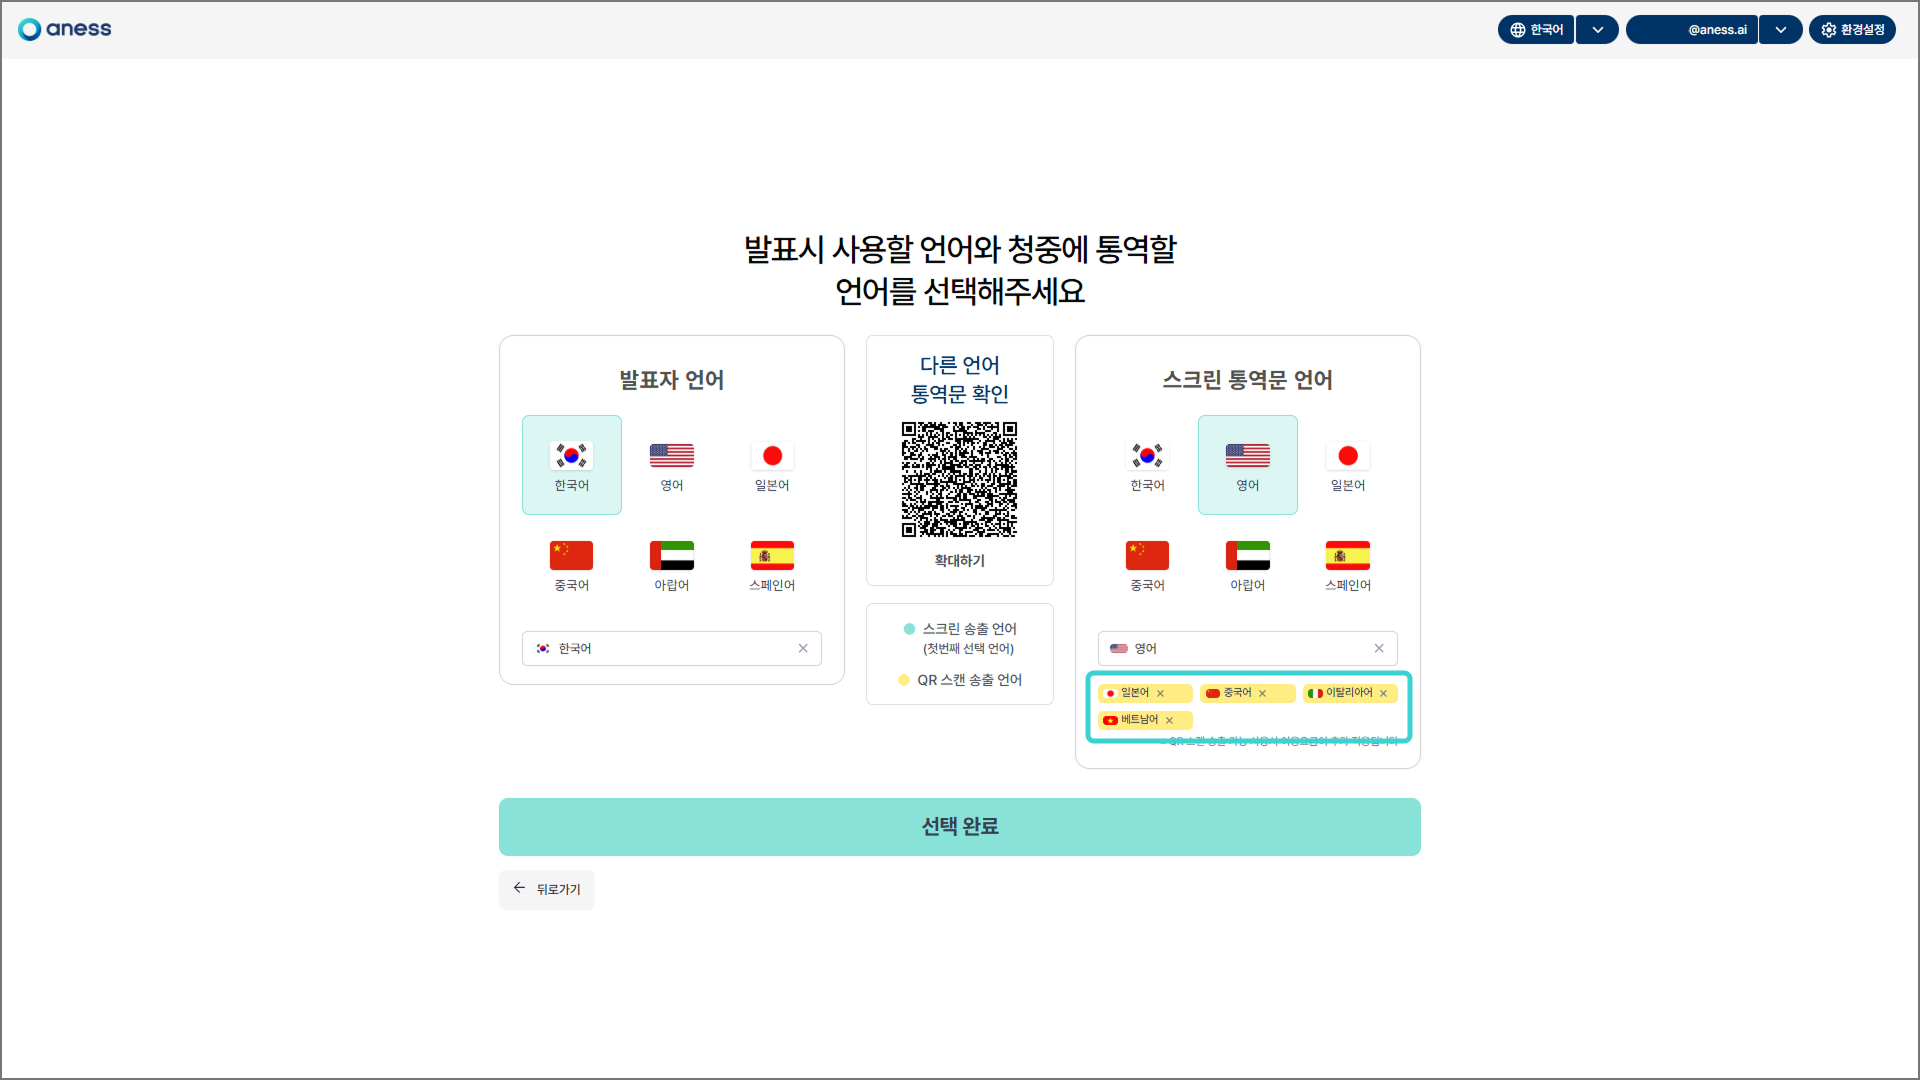The height and width of the screenshot is (1080, 1920).
Task: Open the account dropdown next to @aness.ai
Action: pos(1780,30)
